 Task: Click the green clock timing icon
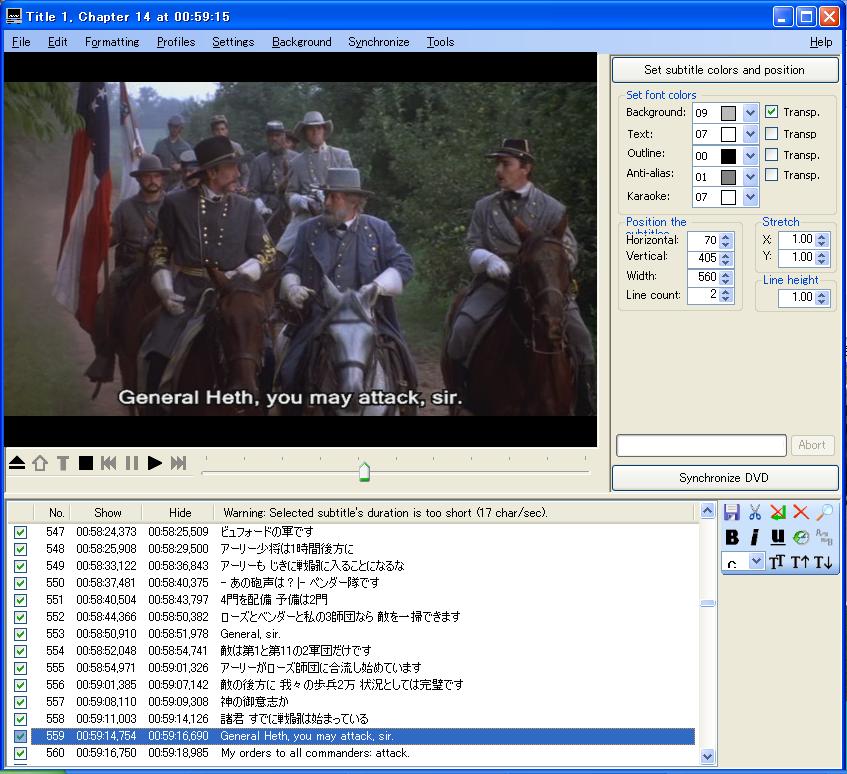click(x=801, y=538)
